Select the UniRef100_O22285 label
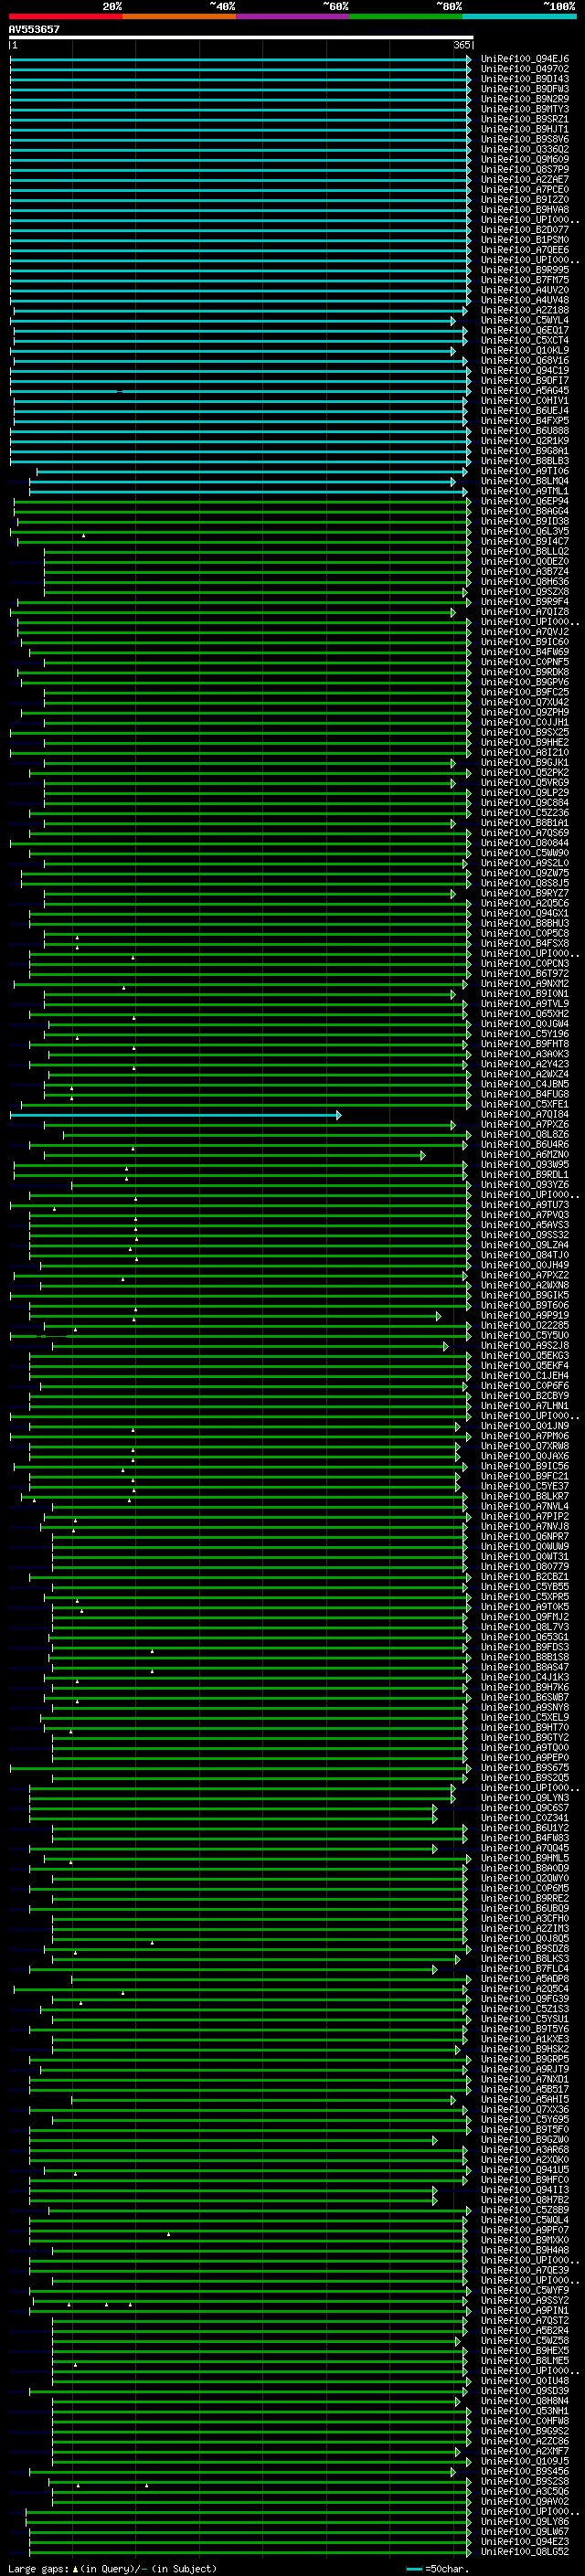 coord(525,1325)
